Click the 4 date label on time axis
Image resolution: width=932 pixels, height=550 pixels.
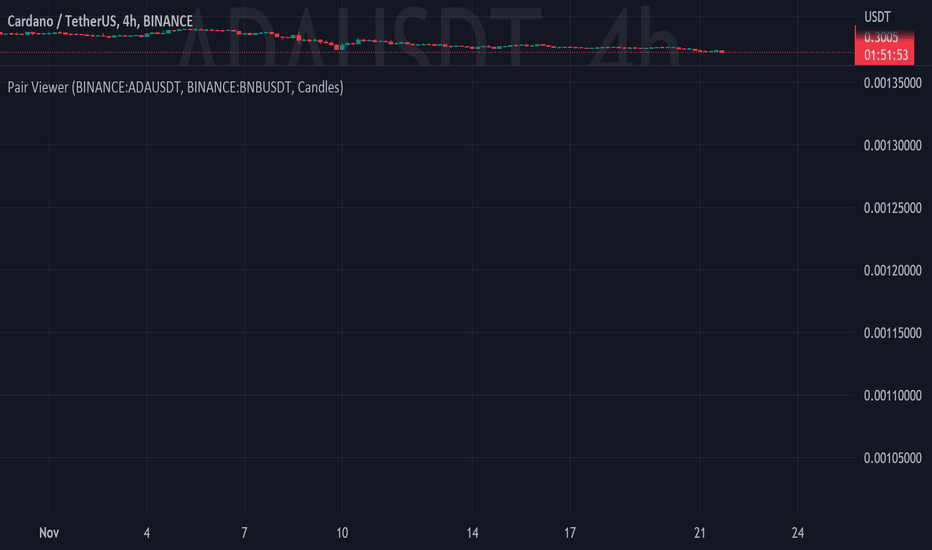[x=147, y=533]
